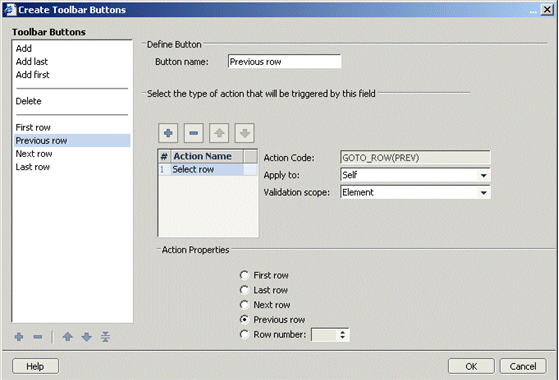The width and height of the screenshot is (559, 380).
Task: Click the # column header in the action table
Action: (x=164, y=156)
